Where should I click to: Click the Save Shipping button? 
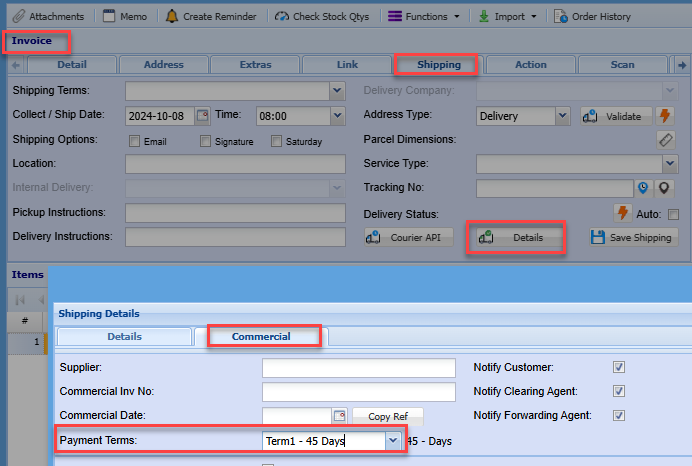pos(632,237)
